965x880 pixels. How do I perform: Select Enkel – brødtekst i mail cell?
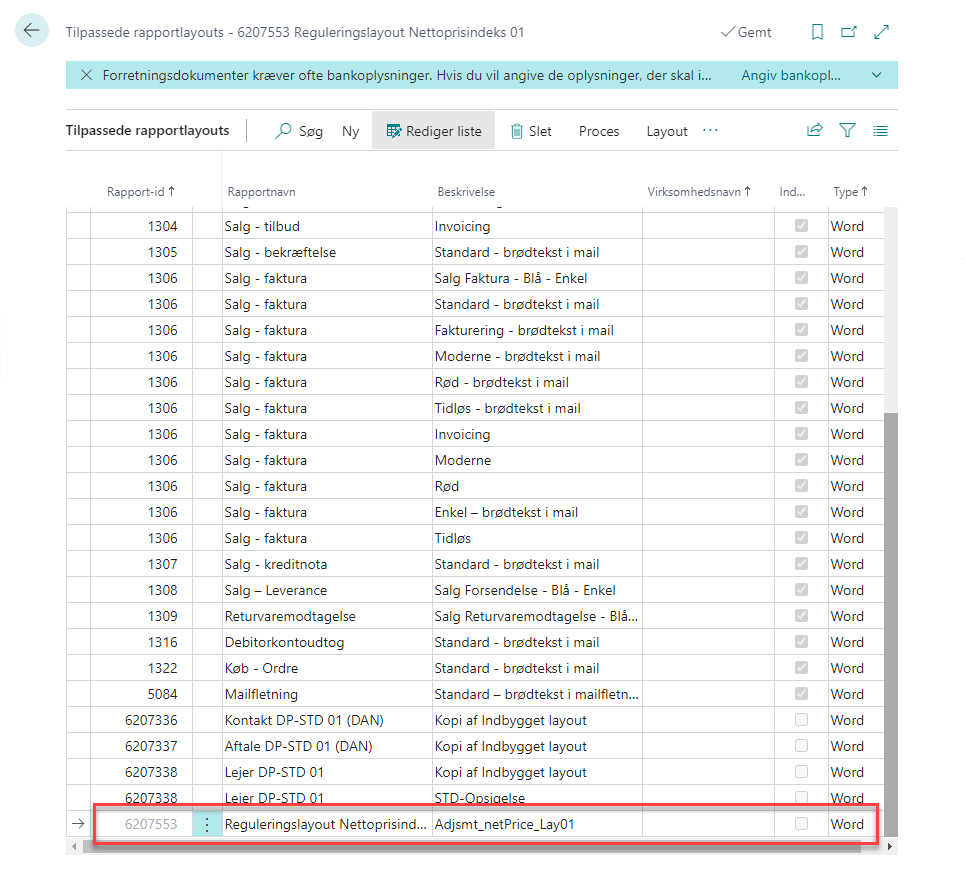[x=537, y=512]
